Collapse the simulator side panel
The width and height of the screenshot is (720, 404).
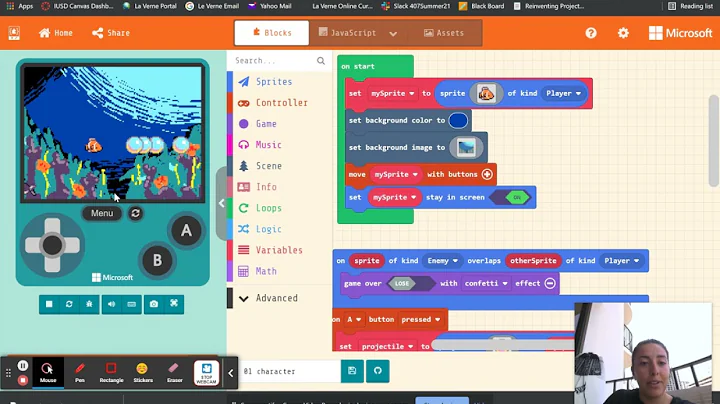(221, 203)
